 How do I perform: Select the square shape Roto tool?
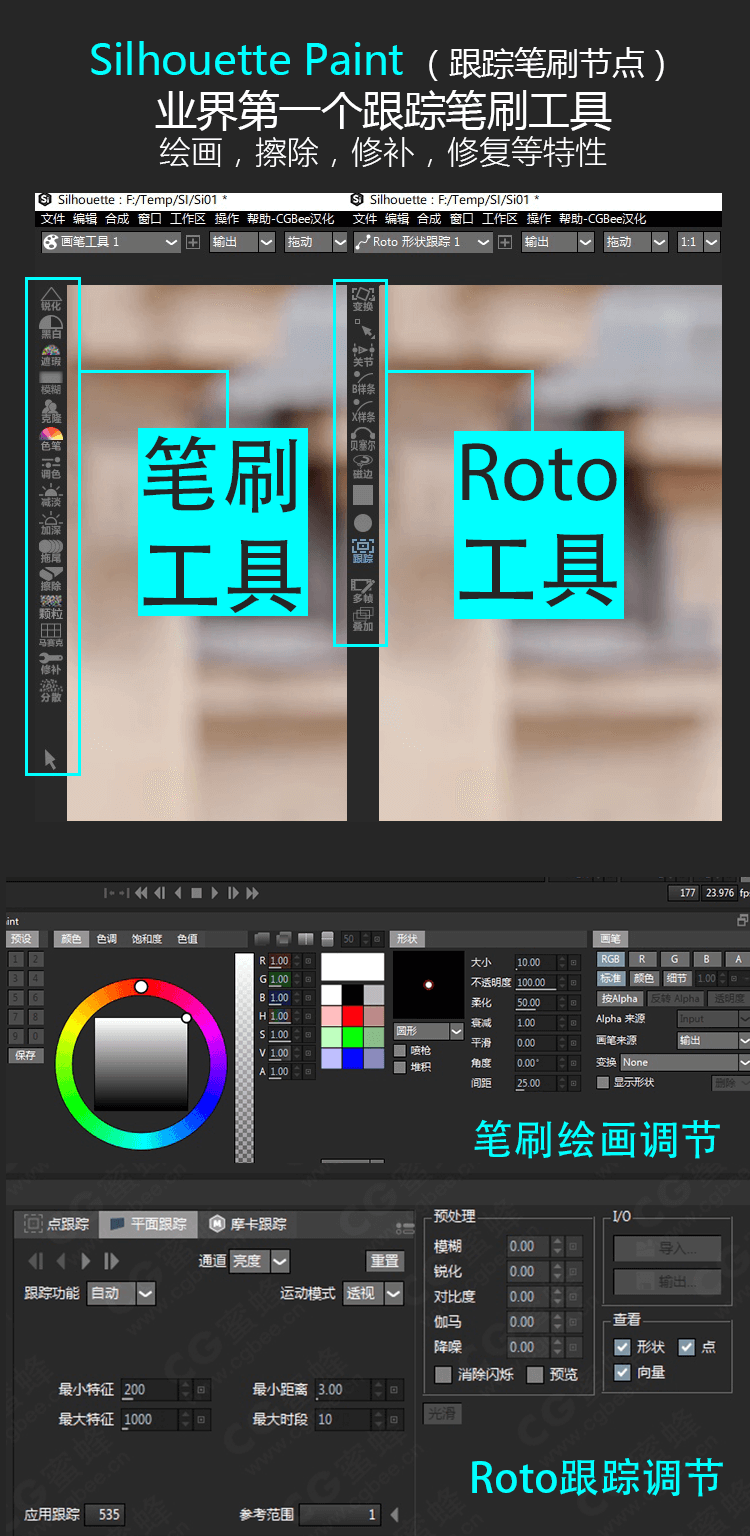click(362, 494)
